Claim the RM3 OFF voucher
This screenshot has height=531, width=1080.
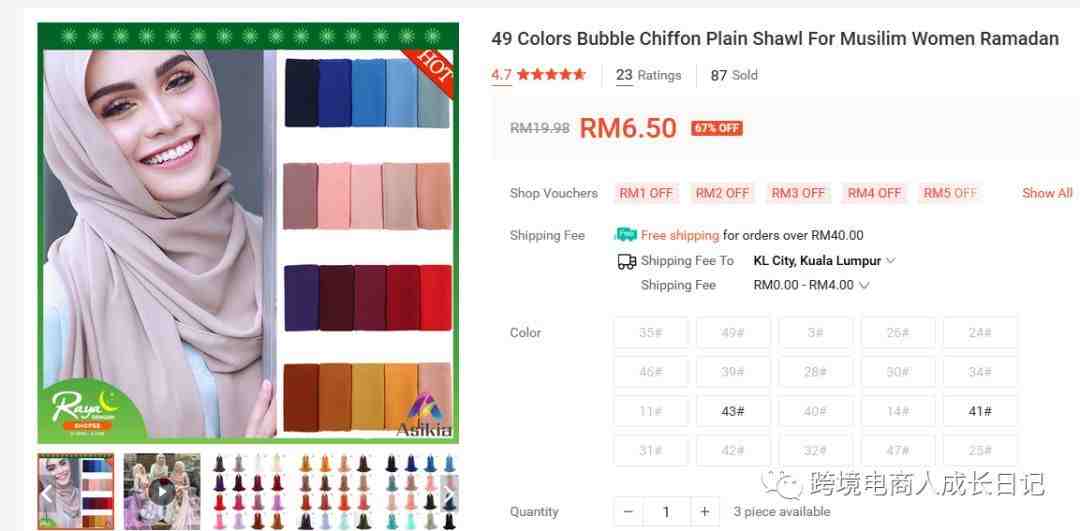click(798, 193)
